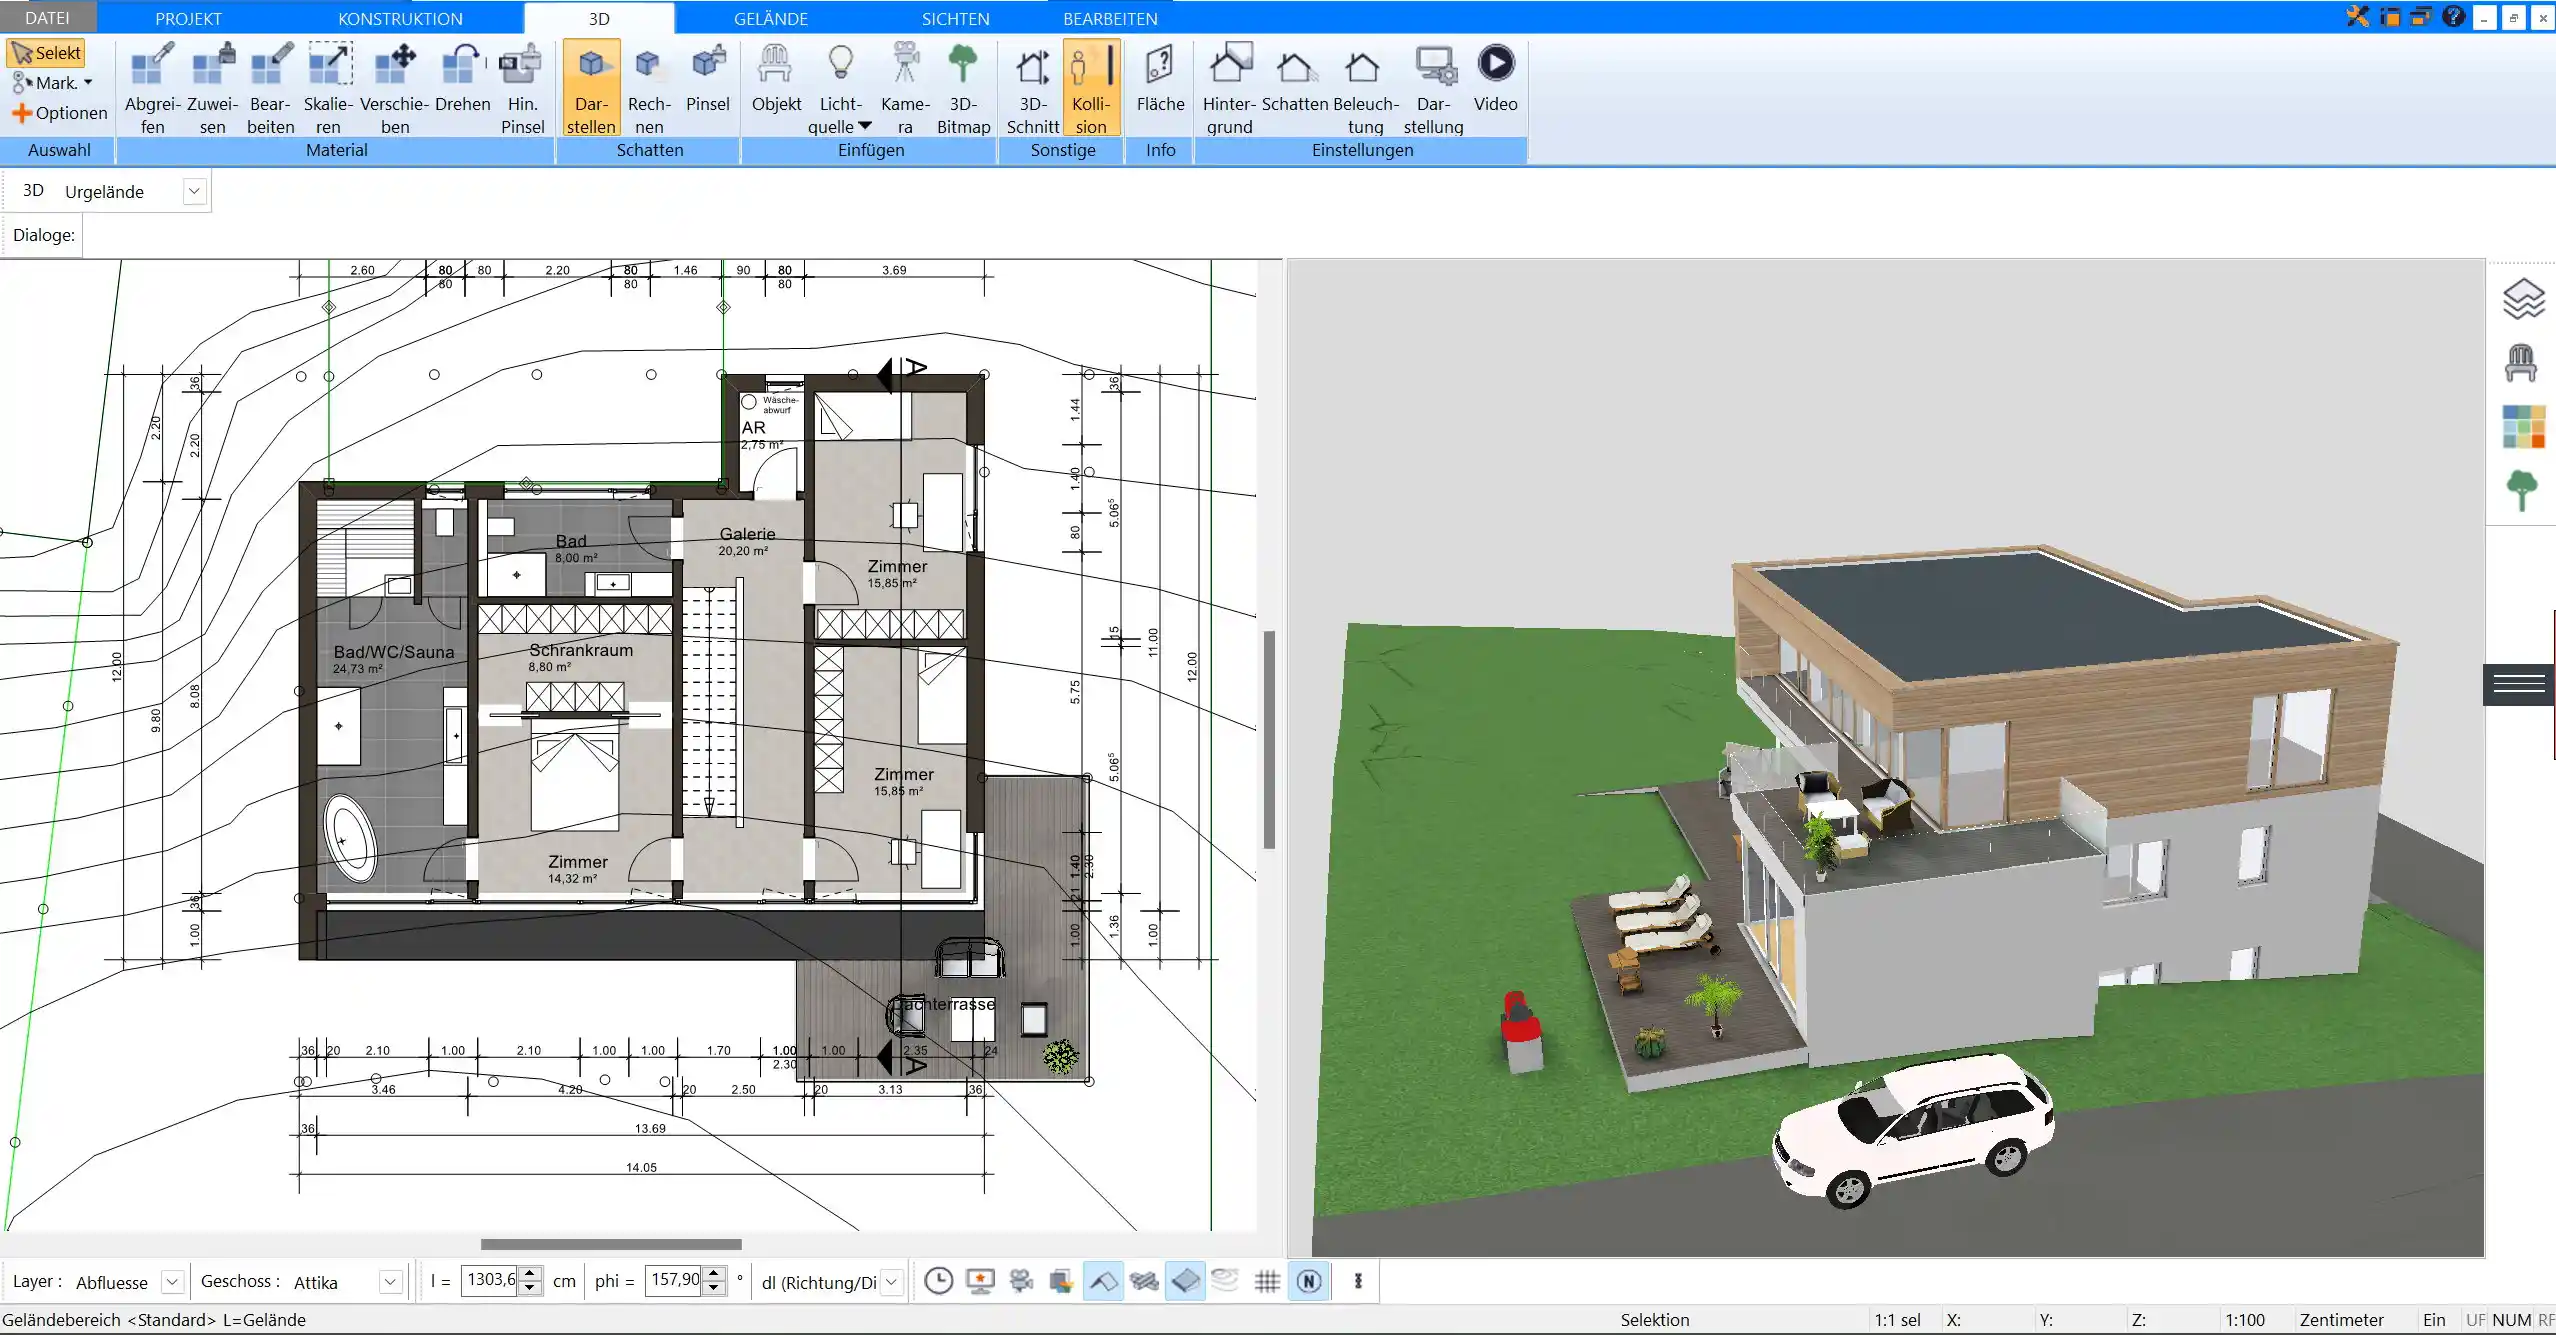The height and width of the screenshot is (1335, 2556).
Task: Insert a Kamera into the scene
Action: [905, 88]
